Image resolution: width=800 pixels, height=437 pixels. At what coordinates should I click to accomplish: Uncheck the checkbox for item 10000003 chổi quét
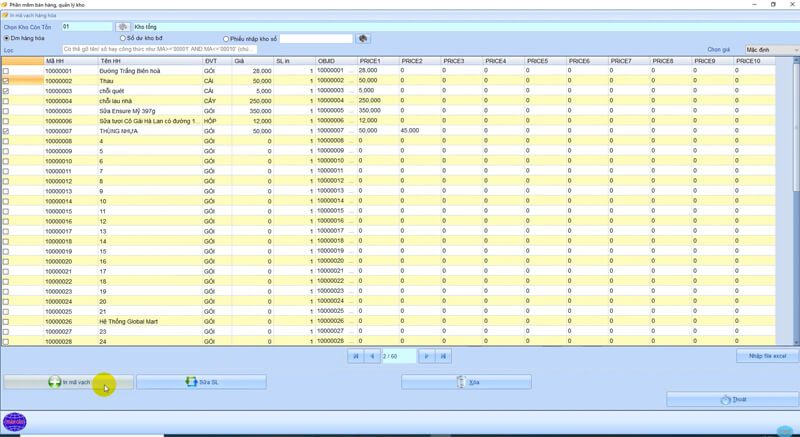point(7,91)
